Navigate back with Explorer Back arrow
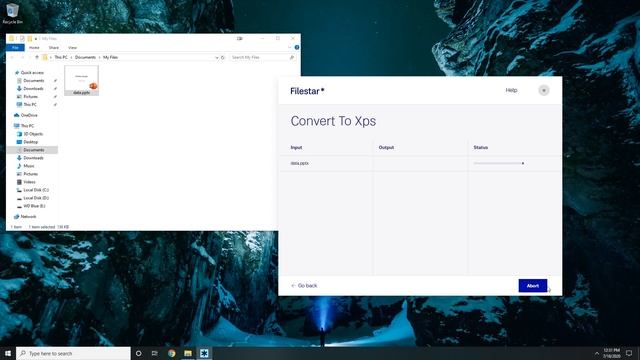 12,58
